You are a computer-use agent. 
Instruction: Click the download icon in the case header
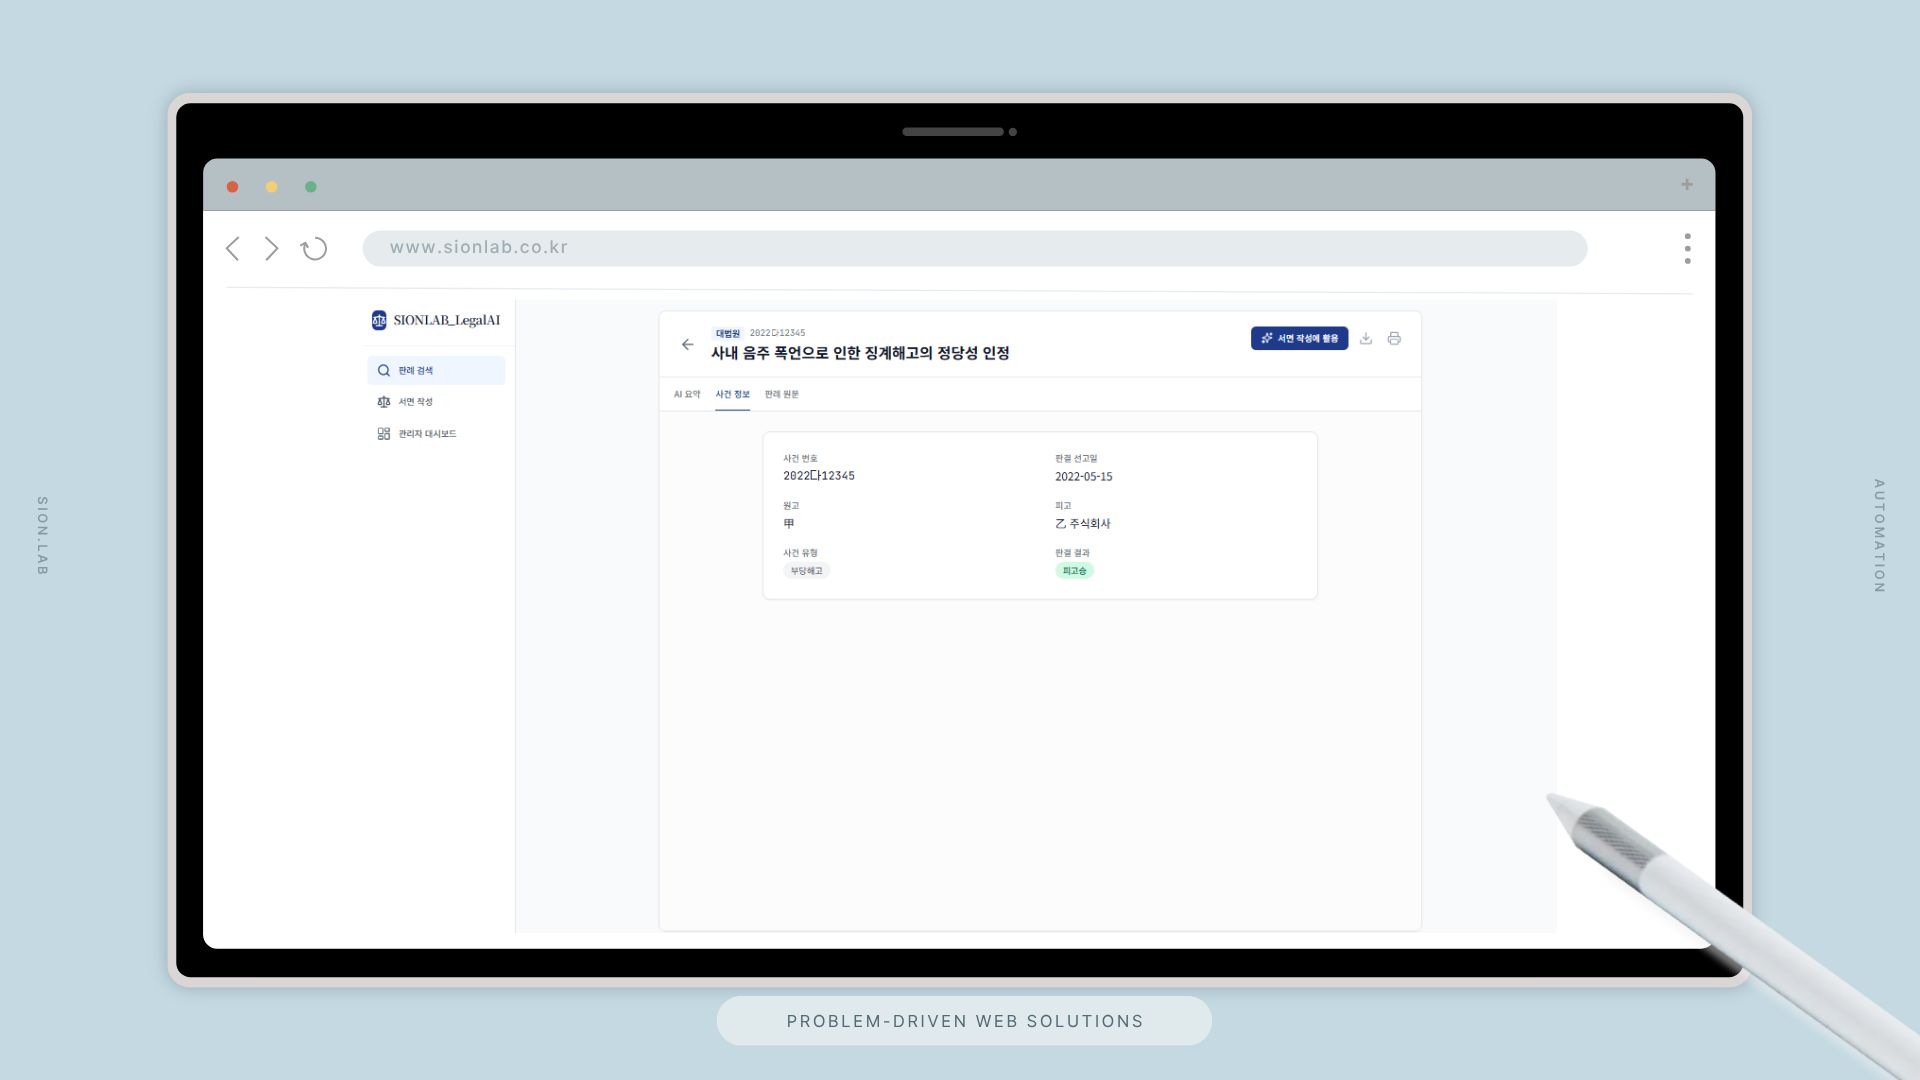[x=1365, y=339]
